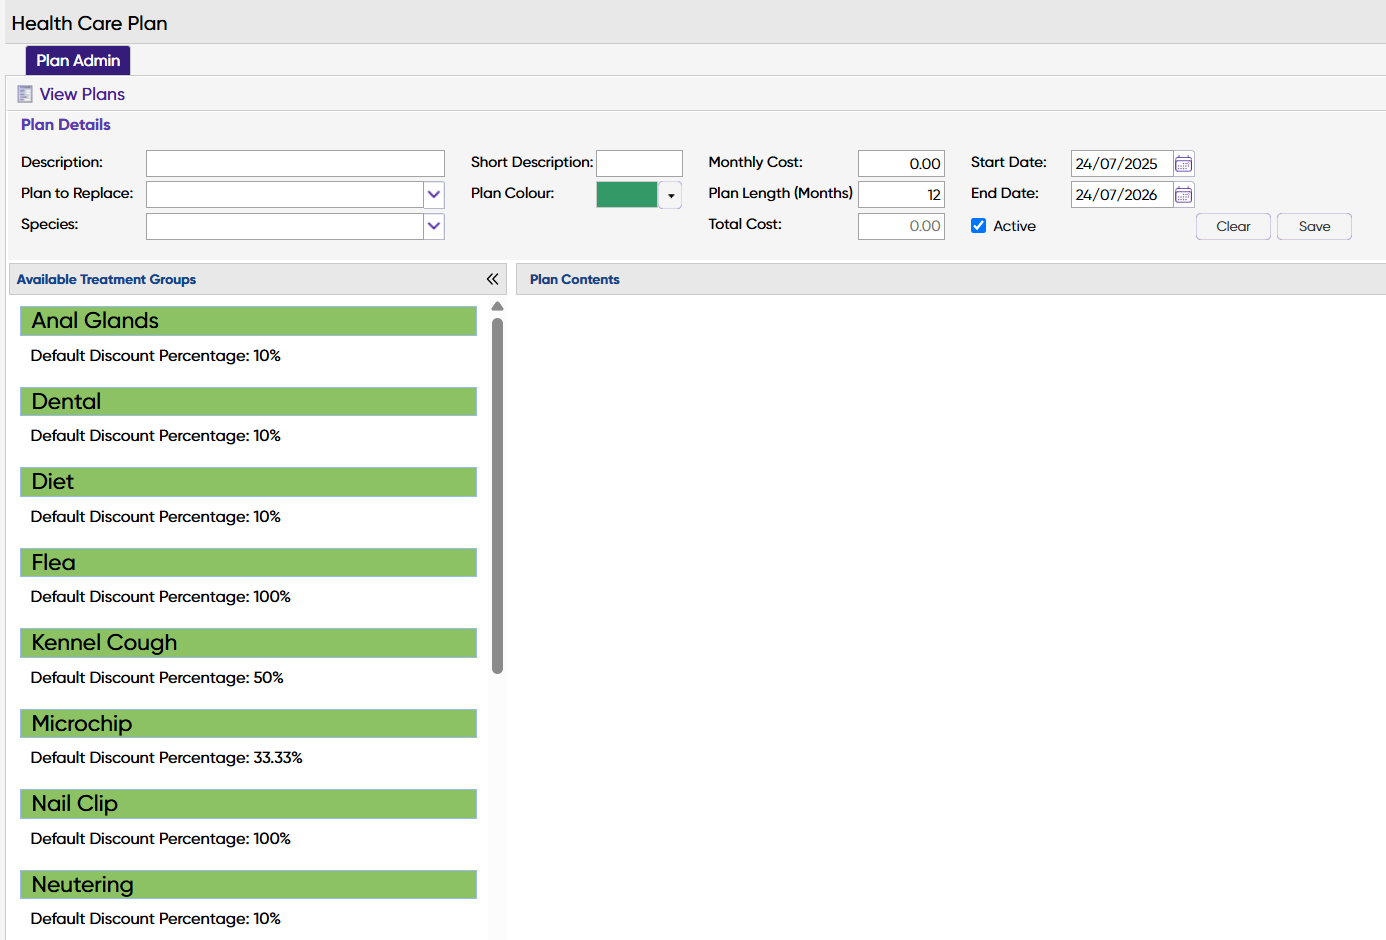Click into the Description field
Screen dimensions: 1386x940
[x=295, y=163]
